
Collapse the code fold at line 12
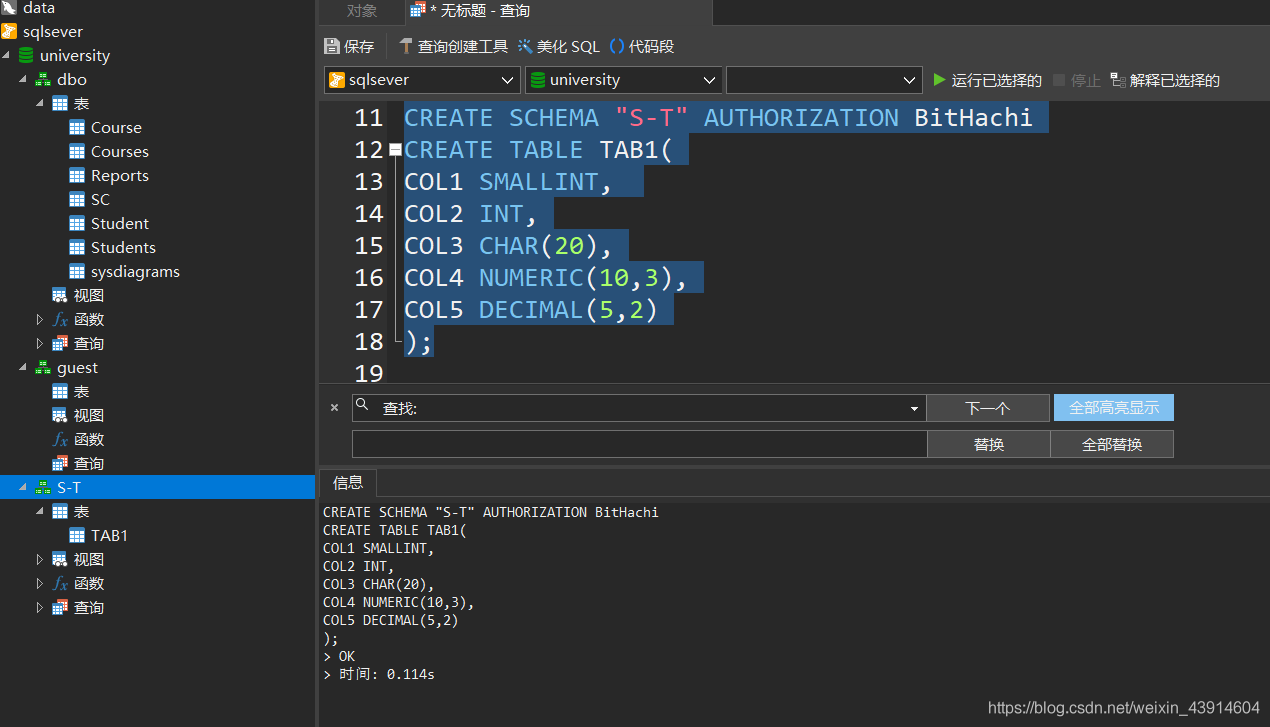[395, 150]
